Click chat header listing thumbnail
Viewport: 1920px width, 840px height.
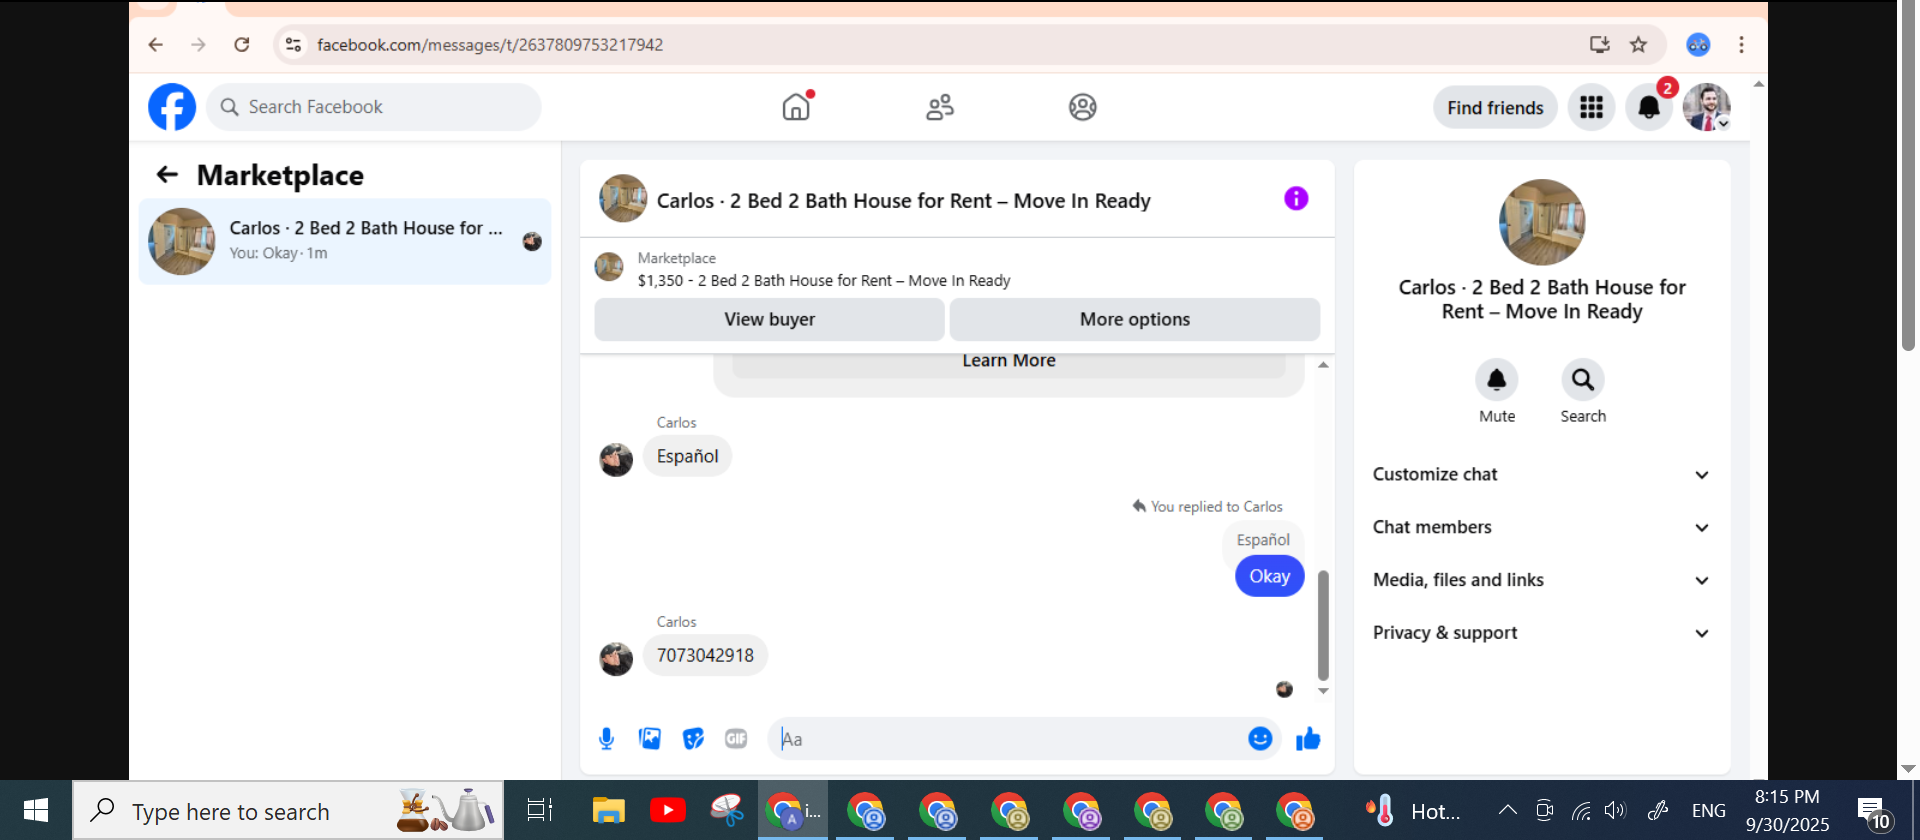(623, 199)
